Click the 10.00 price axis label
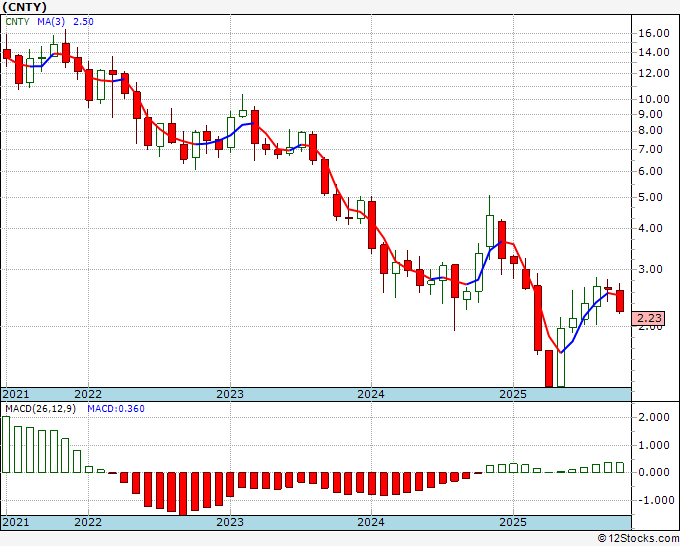The height and width of the screenshot is (546, 680). 654,99
